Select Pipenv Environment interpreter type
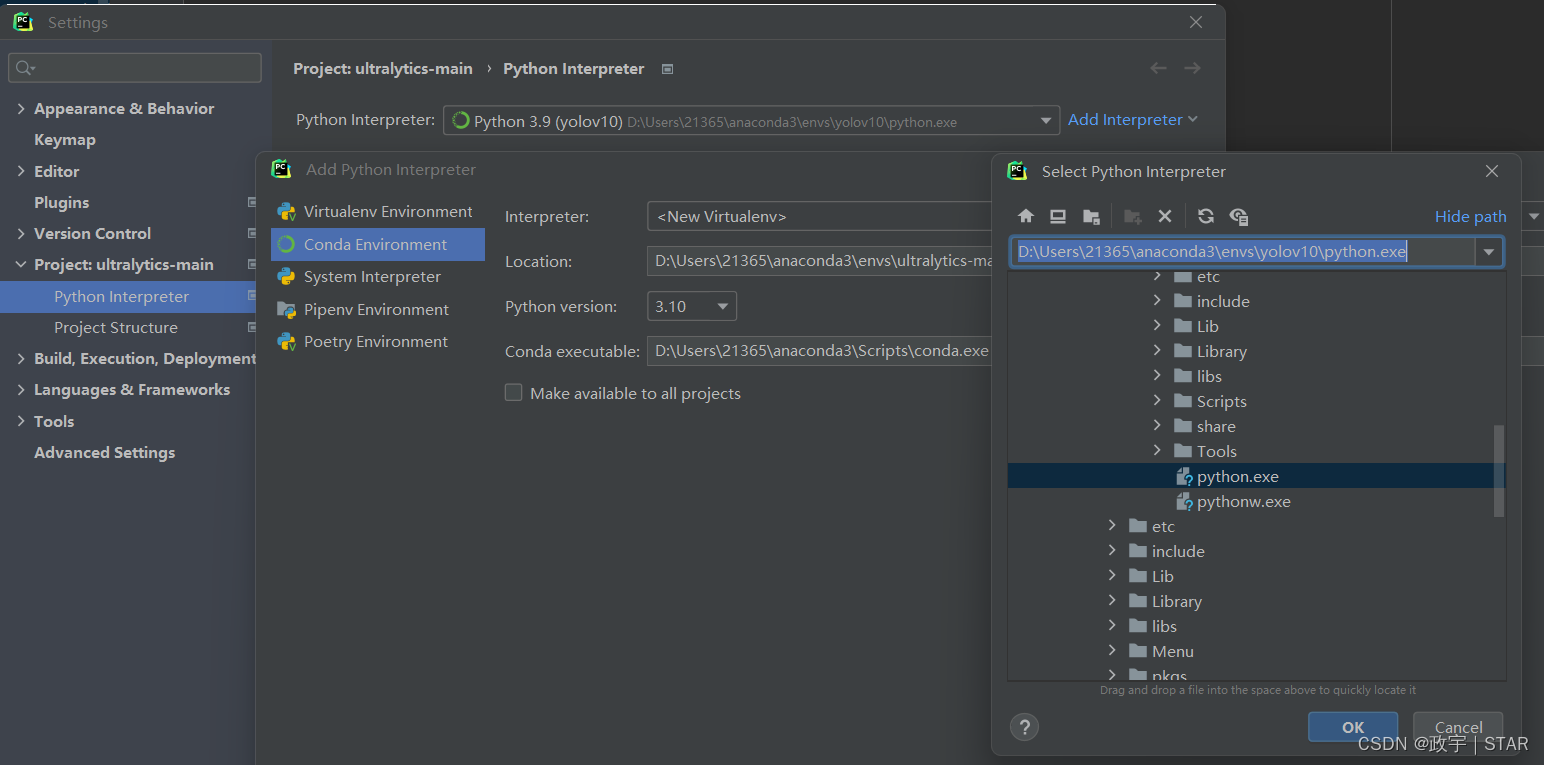 [378, 309]
